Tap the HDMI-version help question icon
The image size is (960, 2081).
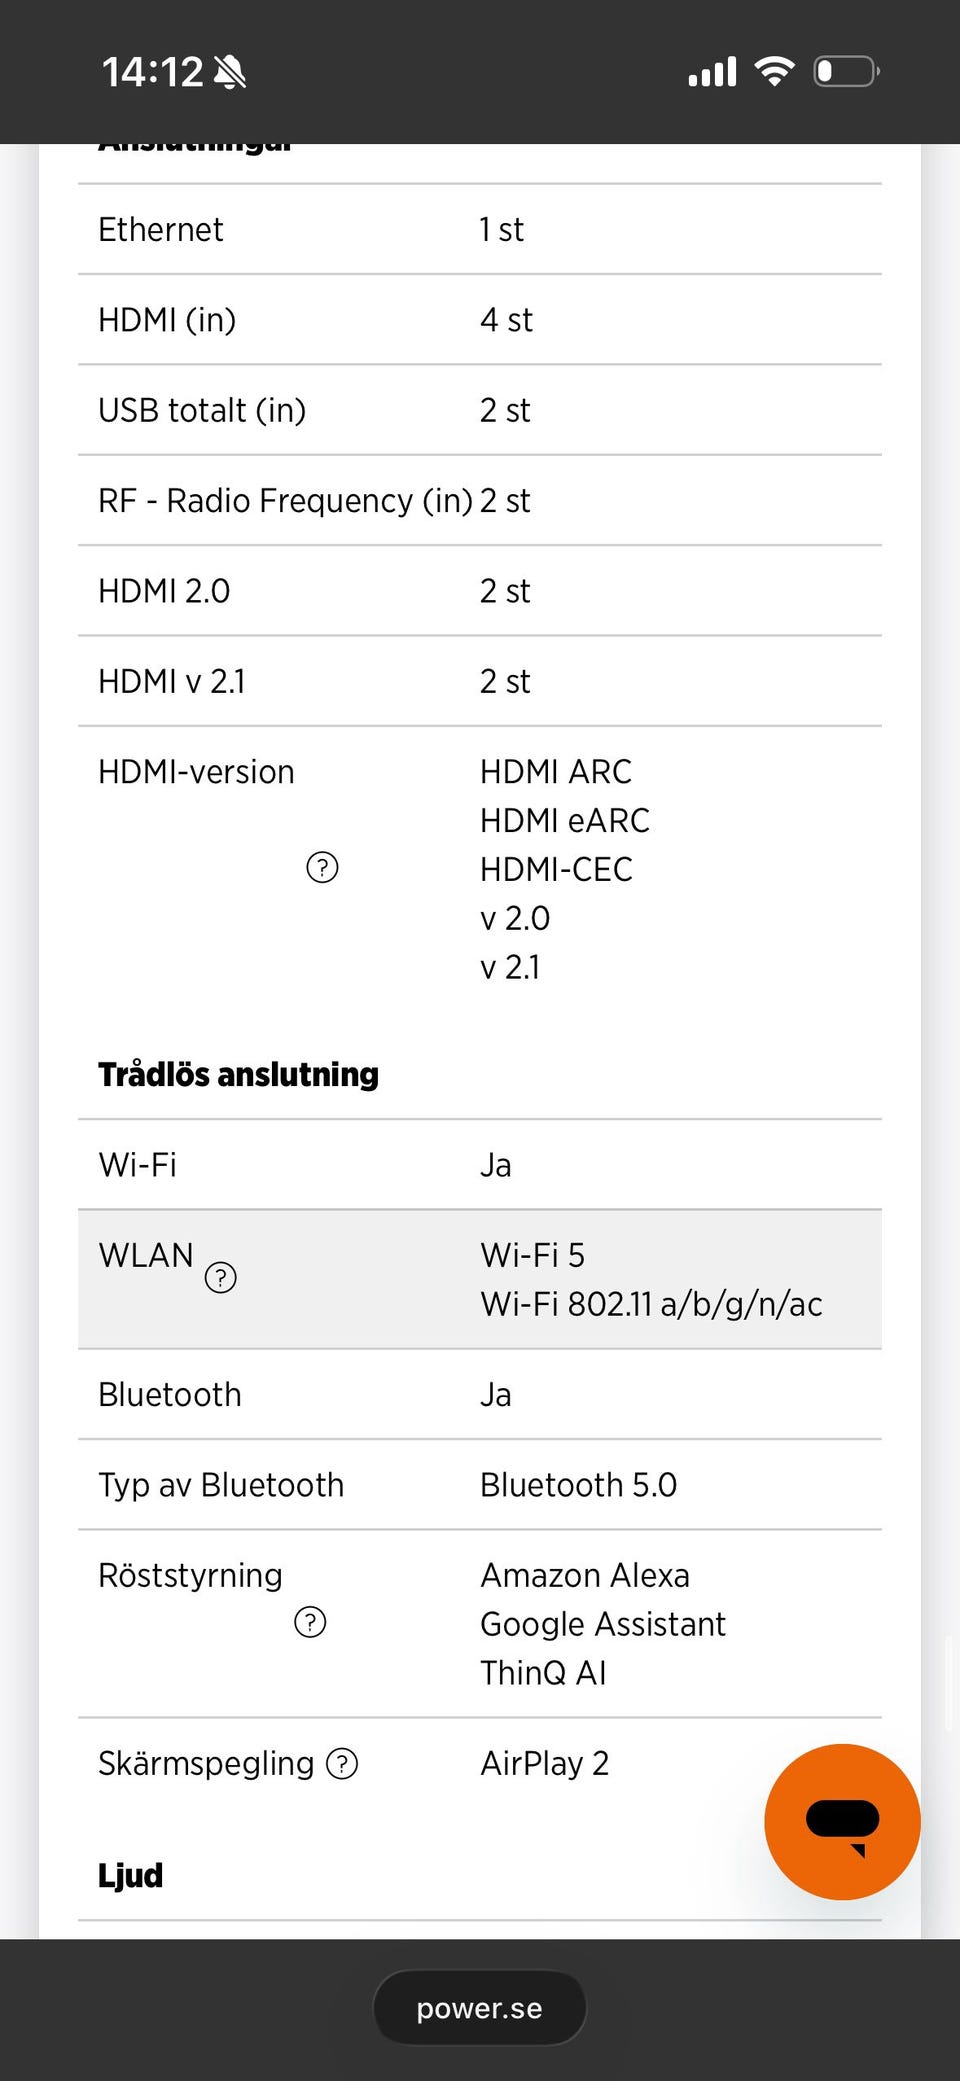[x=322, y=867]
